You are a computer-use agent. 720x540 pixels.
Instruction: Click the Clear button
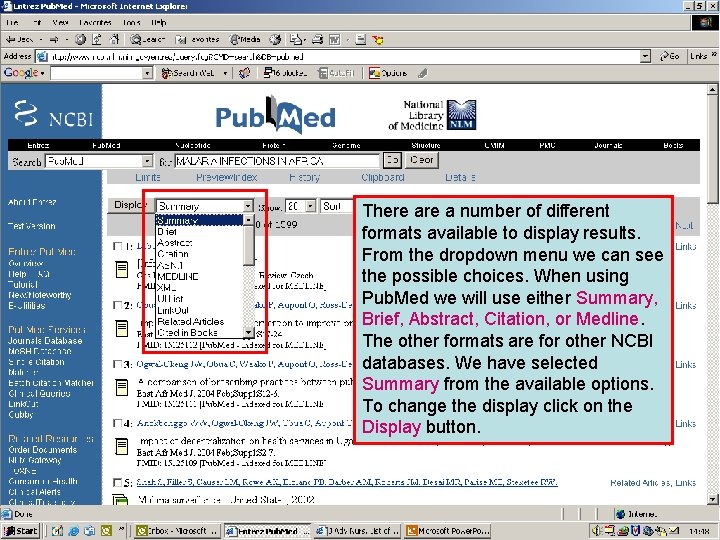coord(422,160)
